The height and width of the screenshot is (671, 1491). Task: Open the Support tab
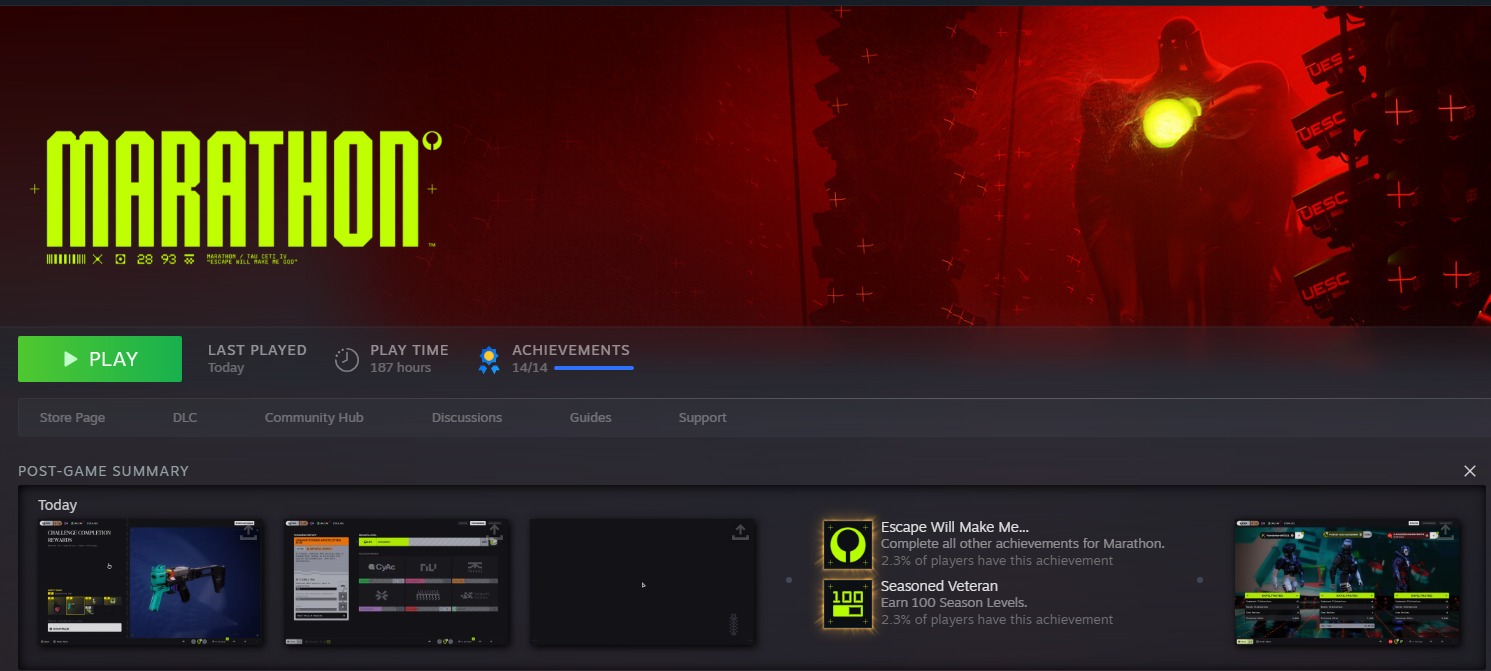tap(702, 418)
